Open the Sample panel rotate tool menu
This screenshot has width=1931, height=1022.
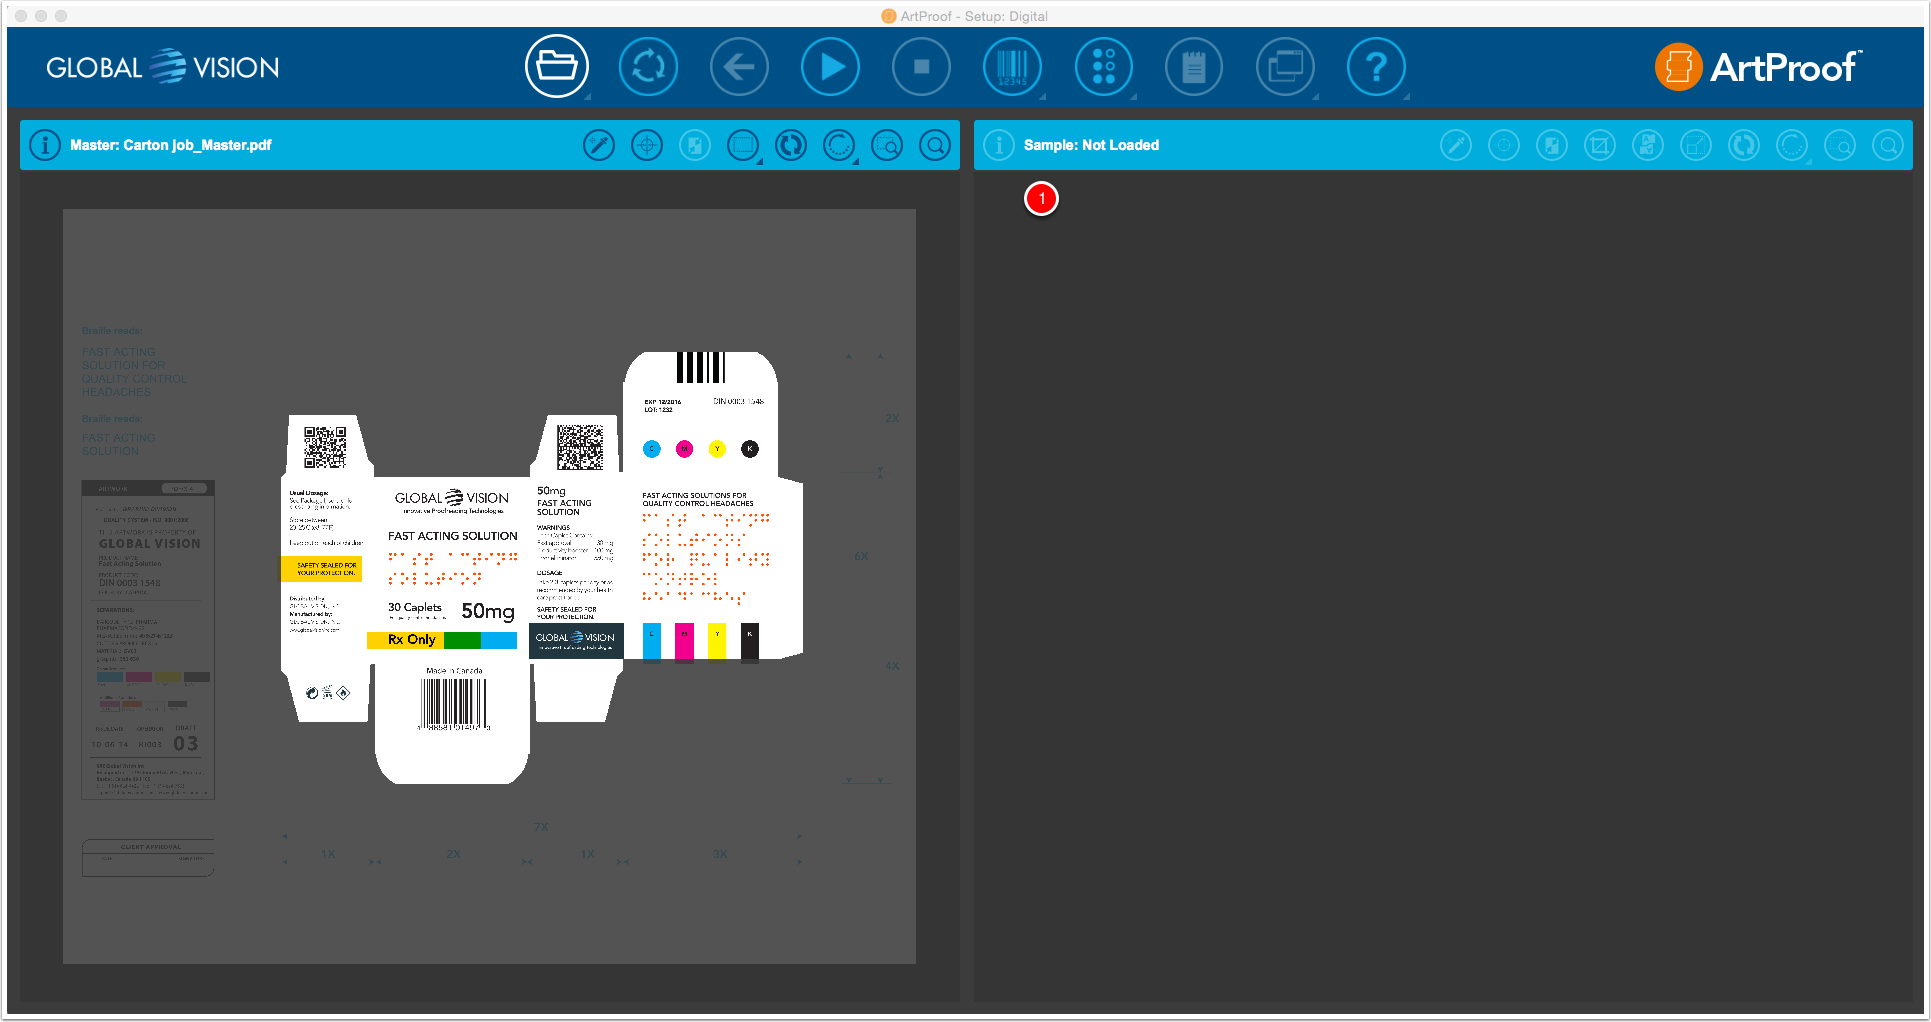pos(1792,145)
